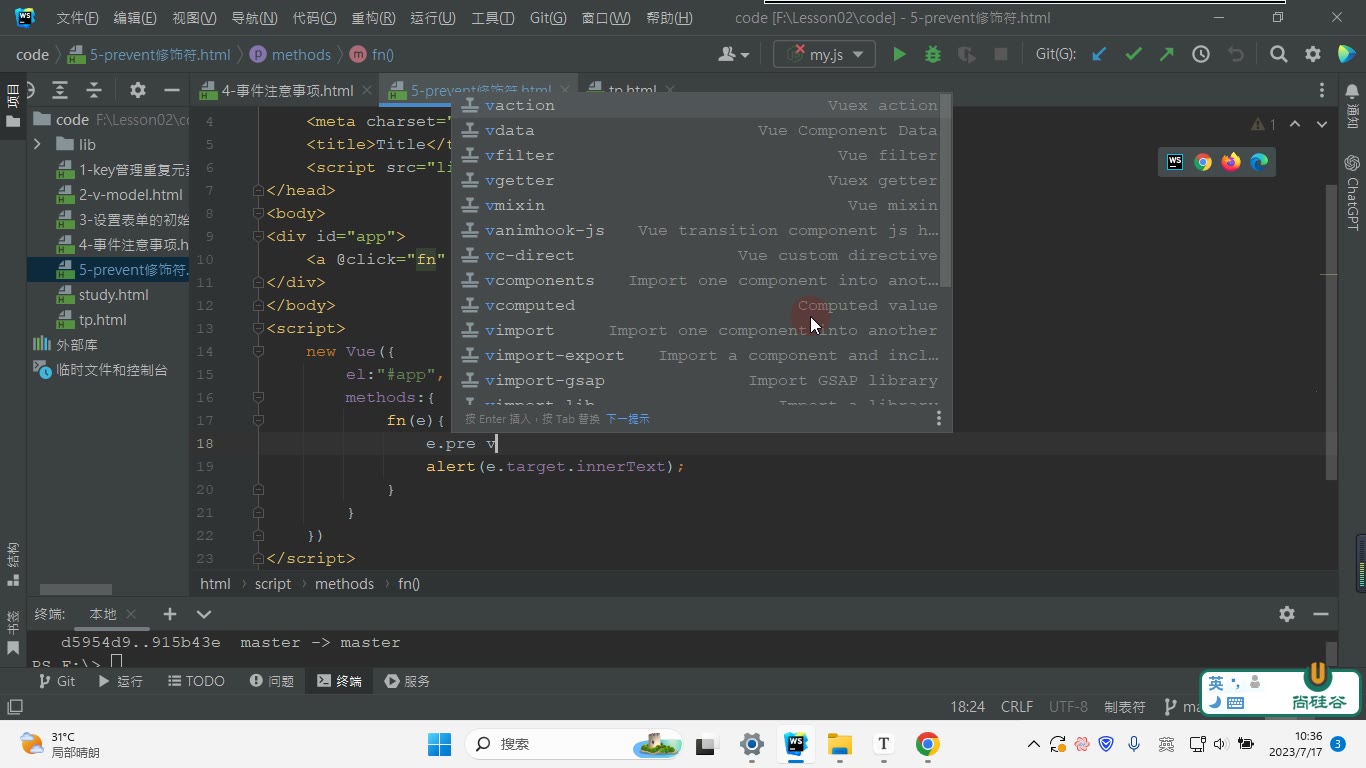Open IDE settings gear in the top toolbar

pos(1313,55)
